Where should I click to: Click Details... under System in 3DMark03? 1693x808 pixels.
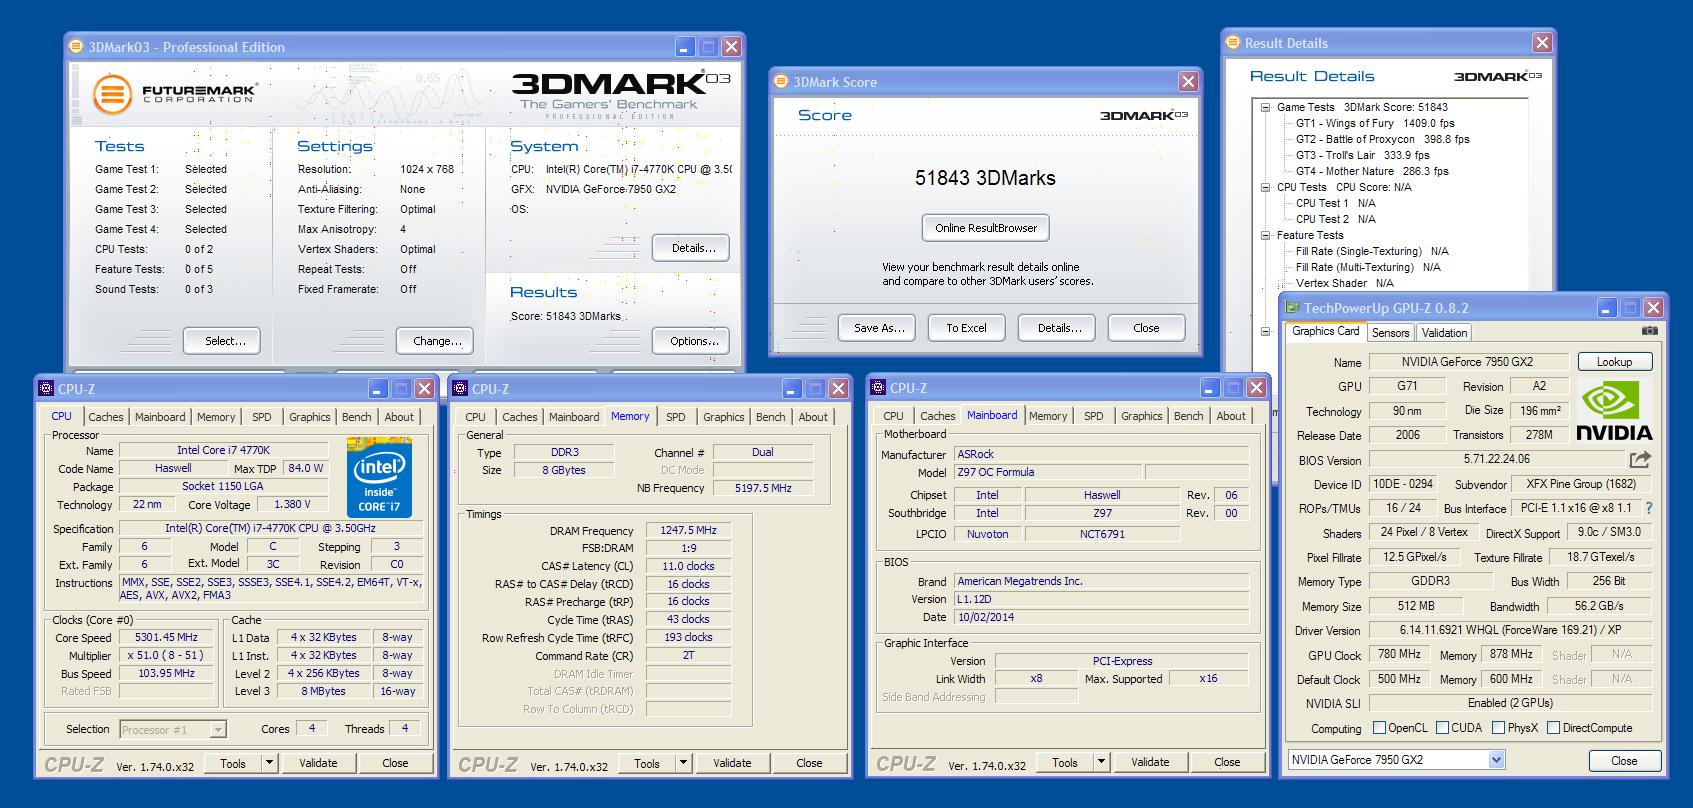pyautogui.click(x=693, y=248)
